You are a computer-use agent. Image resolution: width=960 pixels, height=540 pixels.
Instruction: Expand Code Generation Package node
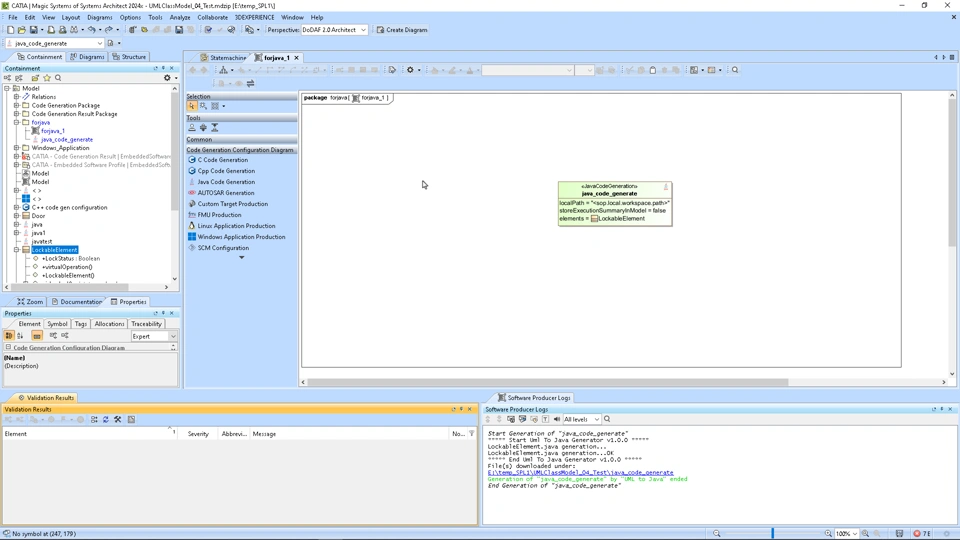(17, 105)
